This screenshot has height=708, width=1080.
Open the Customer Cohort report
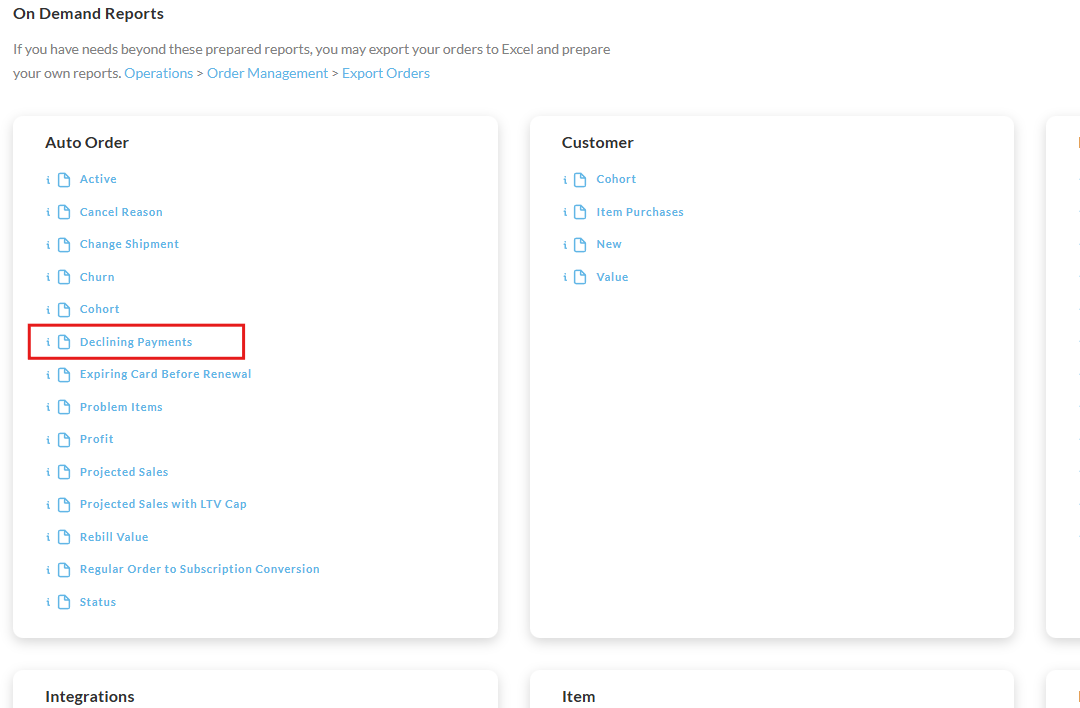click(x=616, y=179)
